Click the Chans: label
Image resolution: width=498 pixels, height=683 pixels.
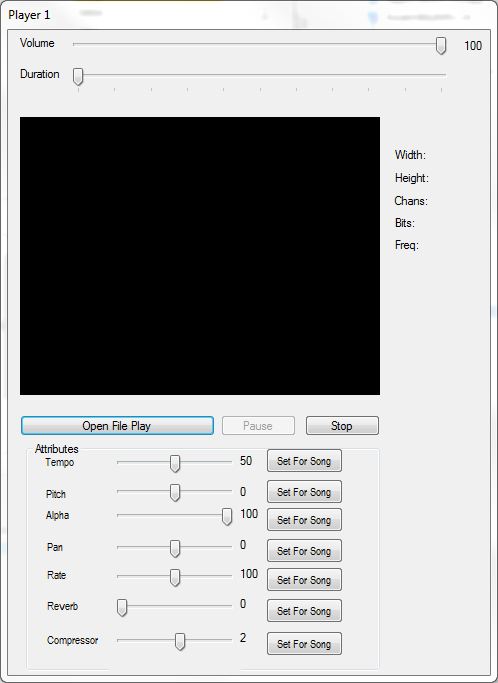tap(411, 201)
